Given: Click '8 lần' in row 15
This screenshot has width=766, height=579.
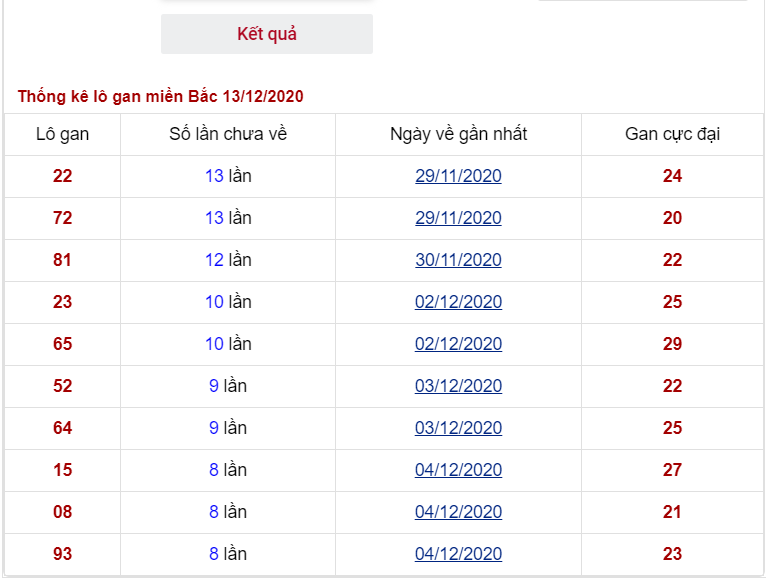Looking at the screenshot, I should 228,470.
